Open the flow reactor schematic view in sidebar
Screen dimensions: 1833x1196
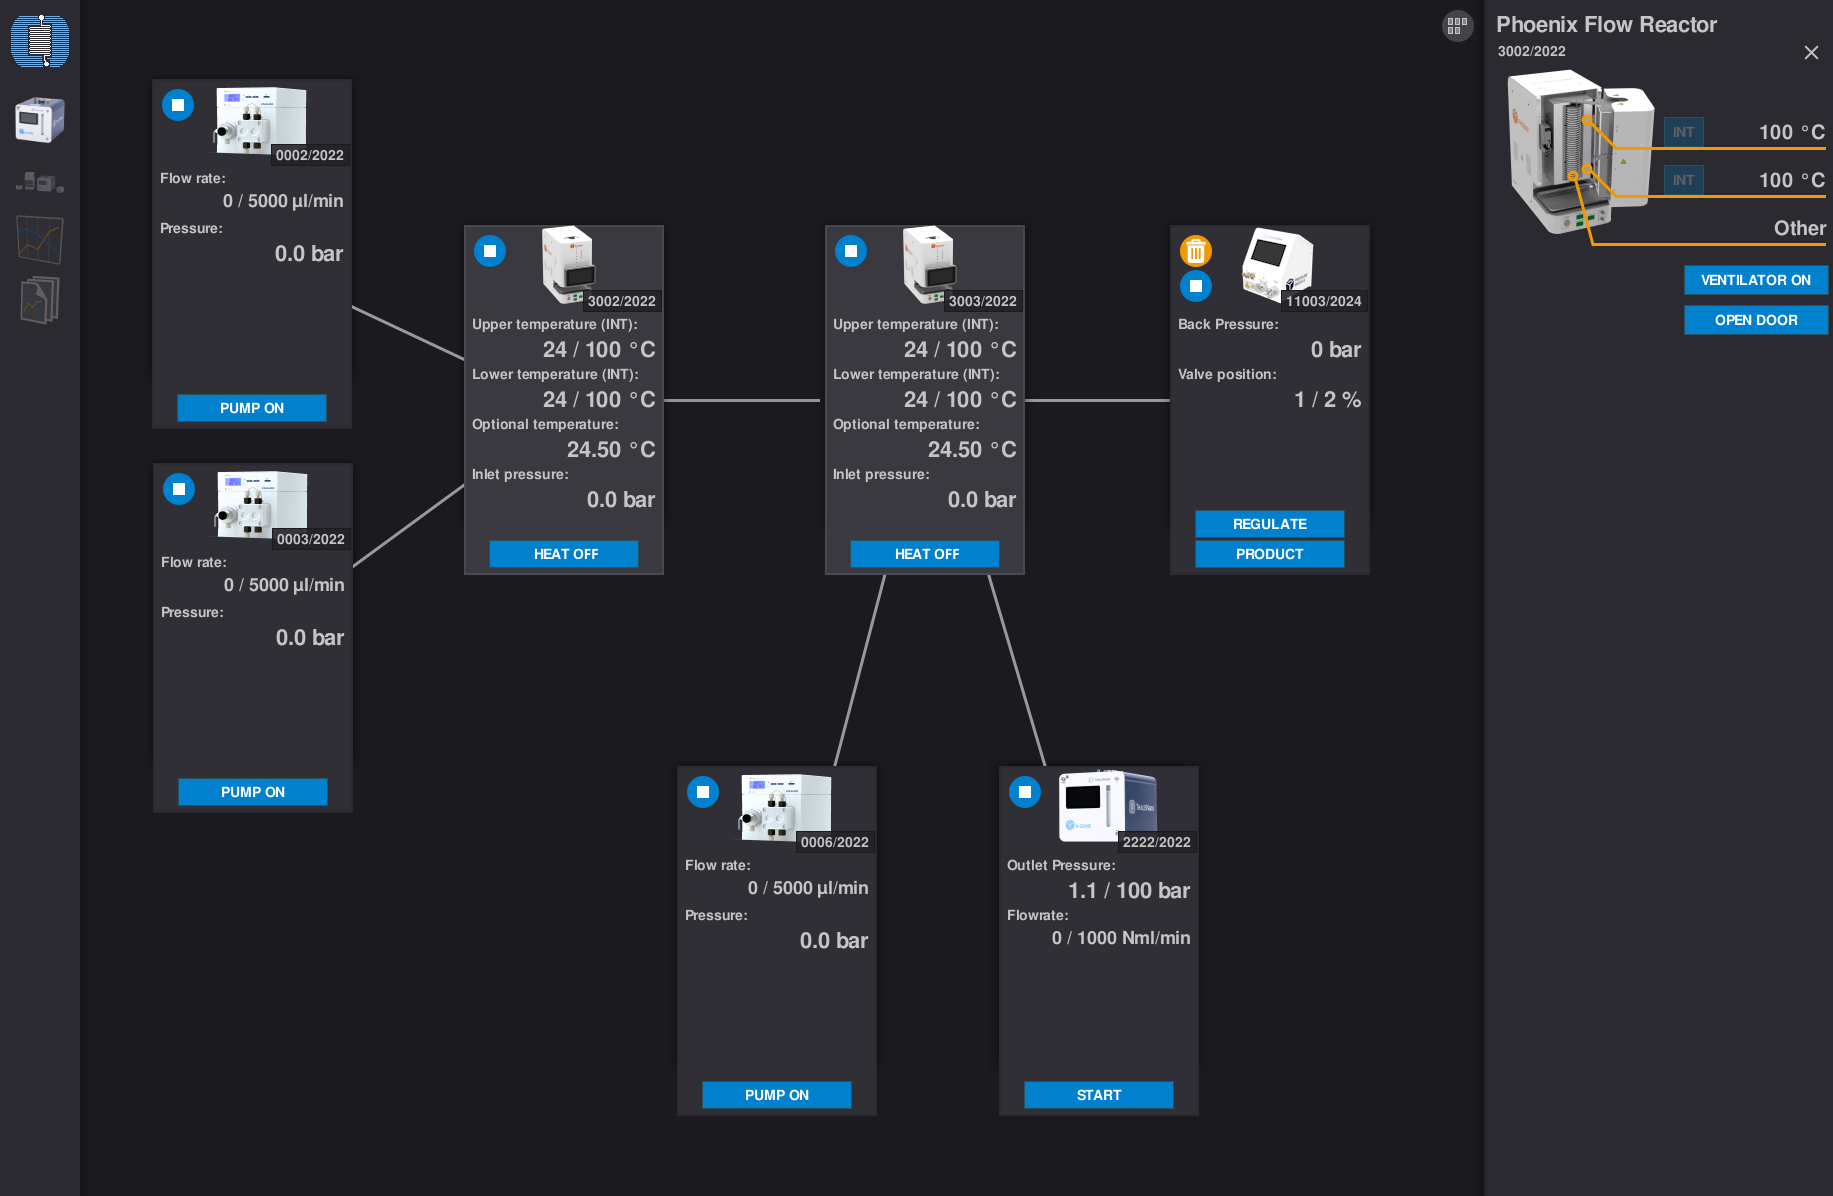40,42
